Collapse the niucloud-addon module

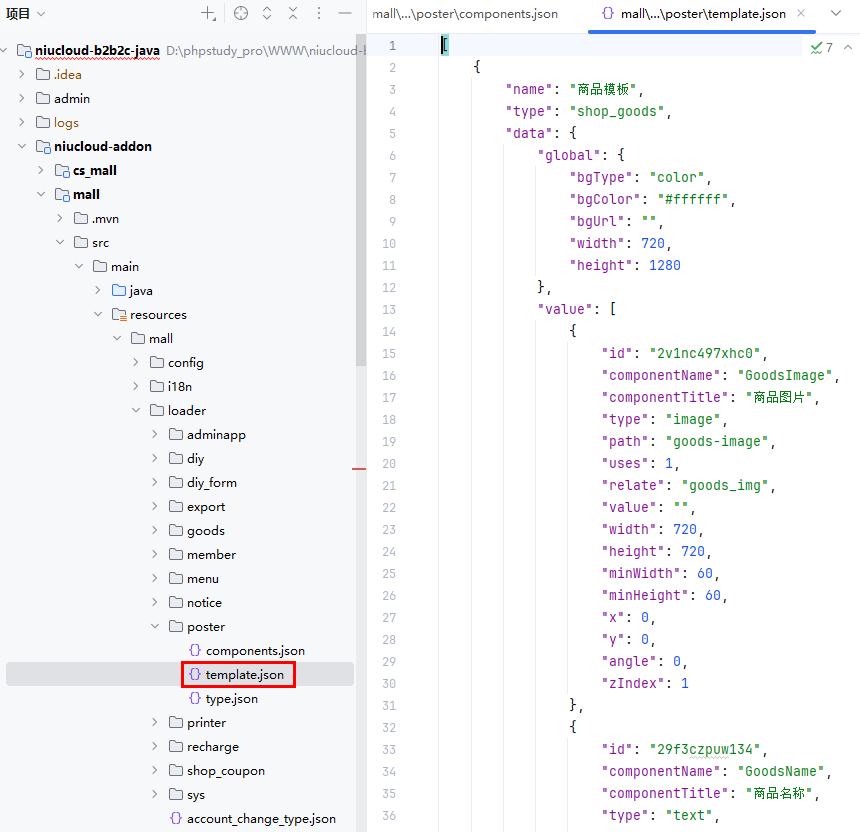(22, 147)
